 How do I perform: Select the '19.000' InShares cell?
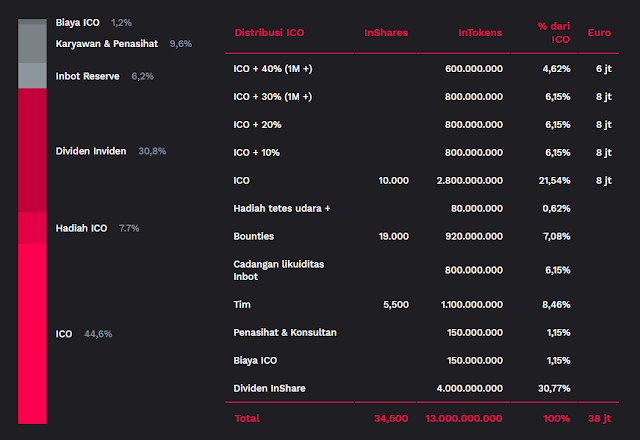click(x=393, y=236)
